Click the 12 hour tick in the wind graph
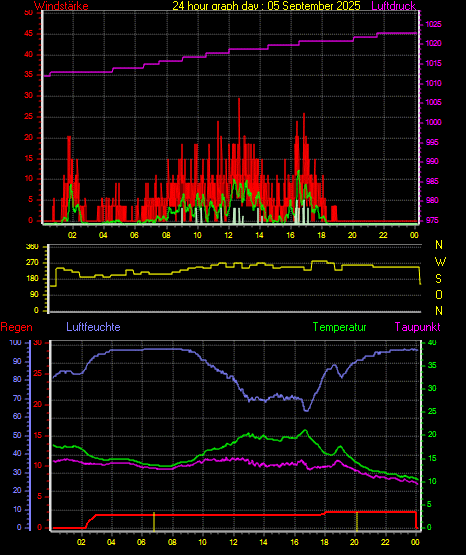466x555 pixels. coord(229,235)
